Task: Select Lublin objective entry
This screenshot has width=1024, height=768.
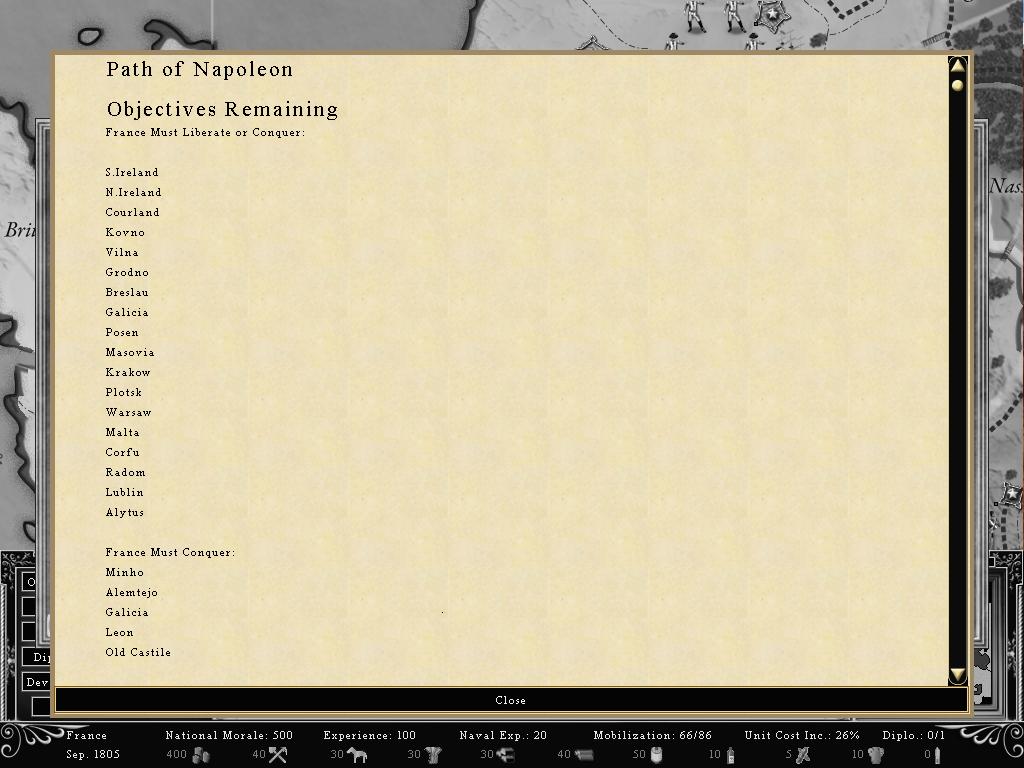Action: click(x=124, y=492)
